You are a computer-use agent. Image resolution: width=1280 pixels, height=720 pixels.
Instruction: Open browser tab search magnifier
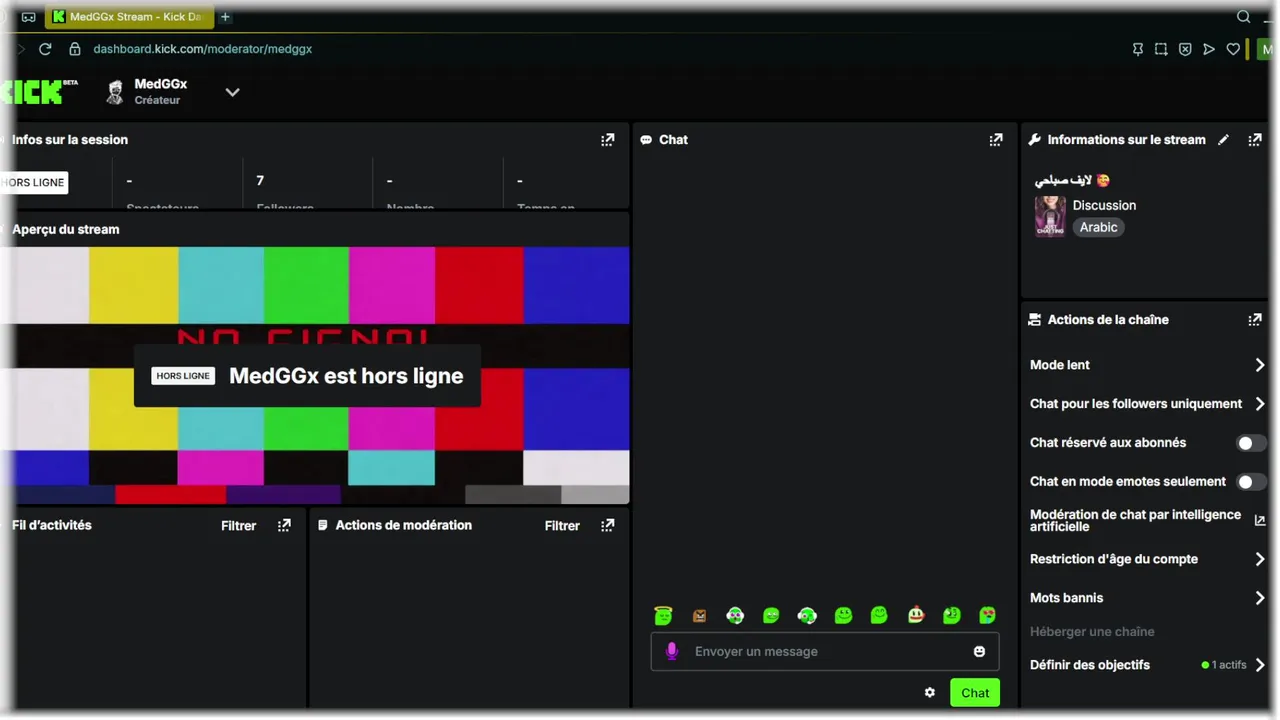coord(1243,17)
